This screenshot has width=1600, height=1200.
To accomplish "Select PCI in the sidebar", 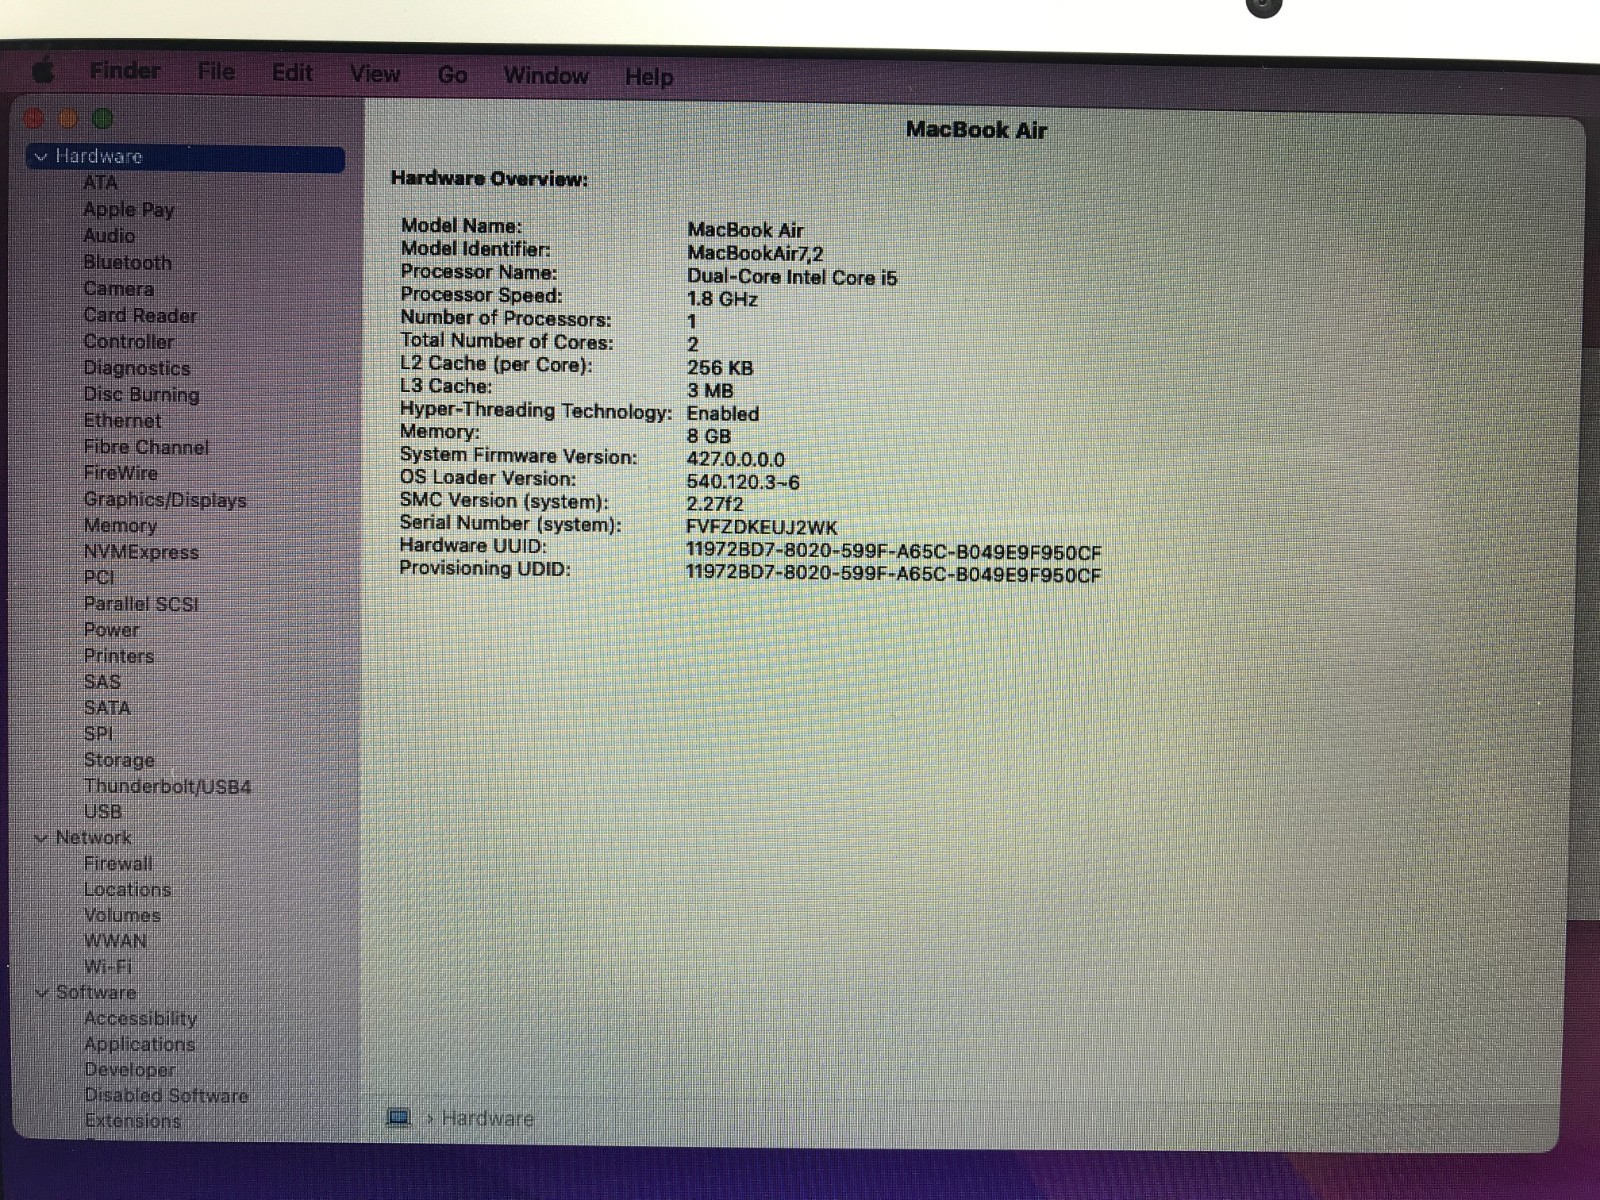I will (99, 578).
